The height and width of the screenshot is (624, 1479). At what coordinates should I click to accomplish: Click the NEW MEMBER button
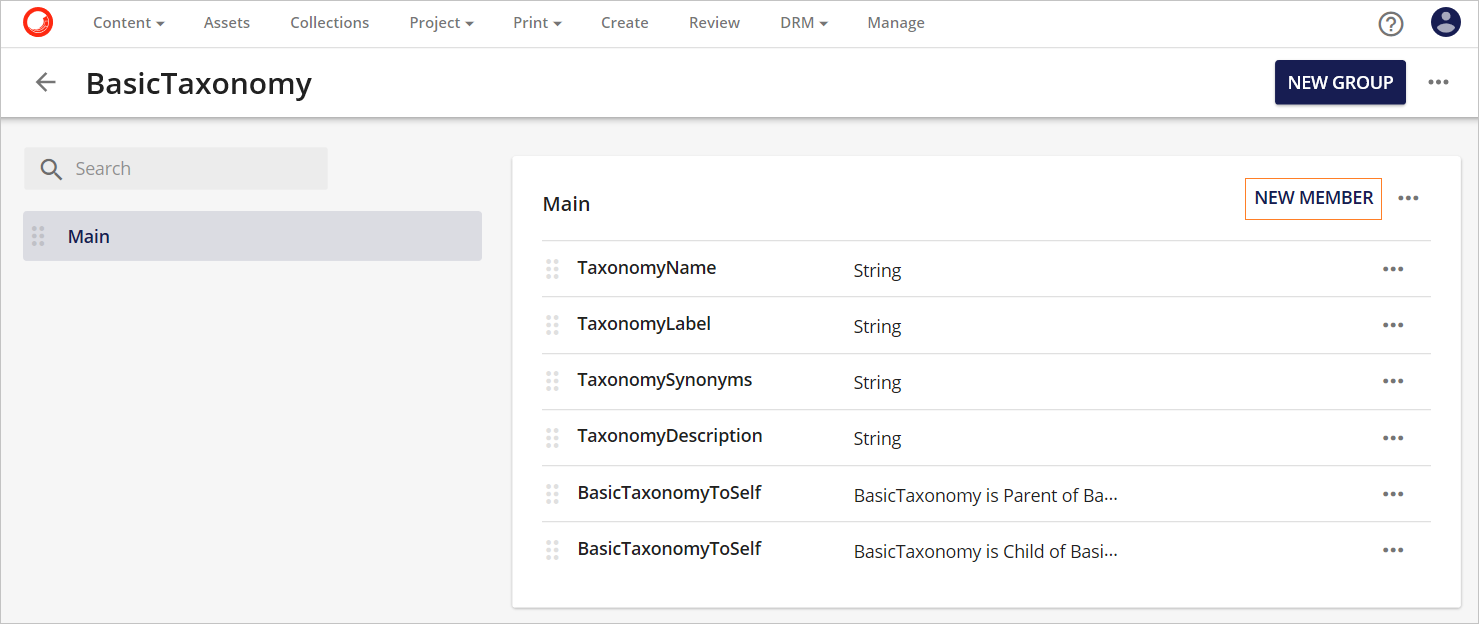1313,198
